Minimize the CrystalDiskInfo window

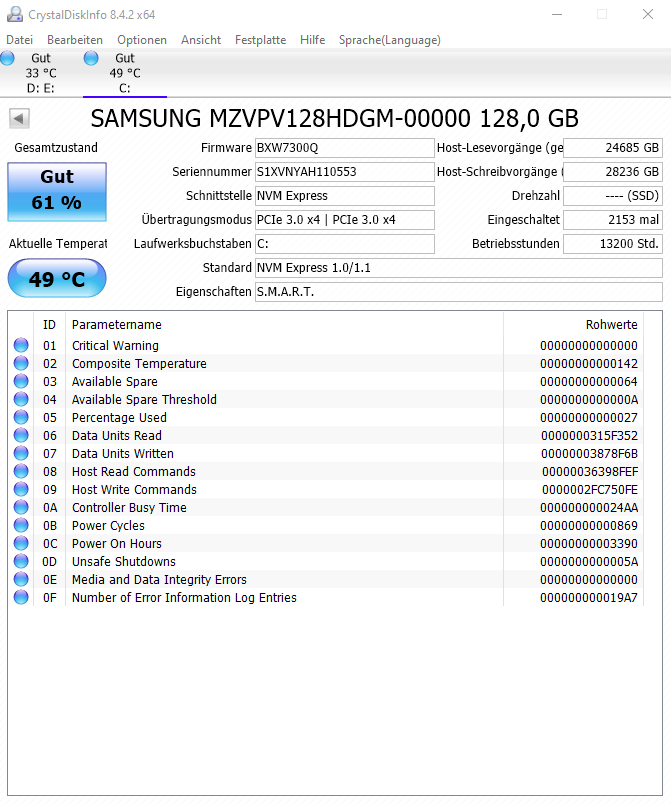(557, 14)
